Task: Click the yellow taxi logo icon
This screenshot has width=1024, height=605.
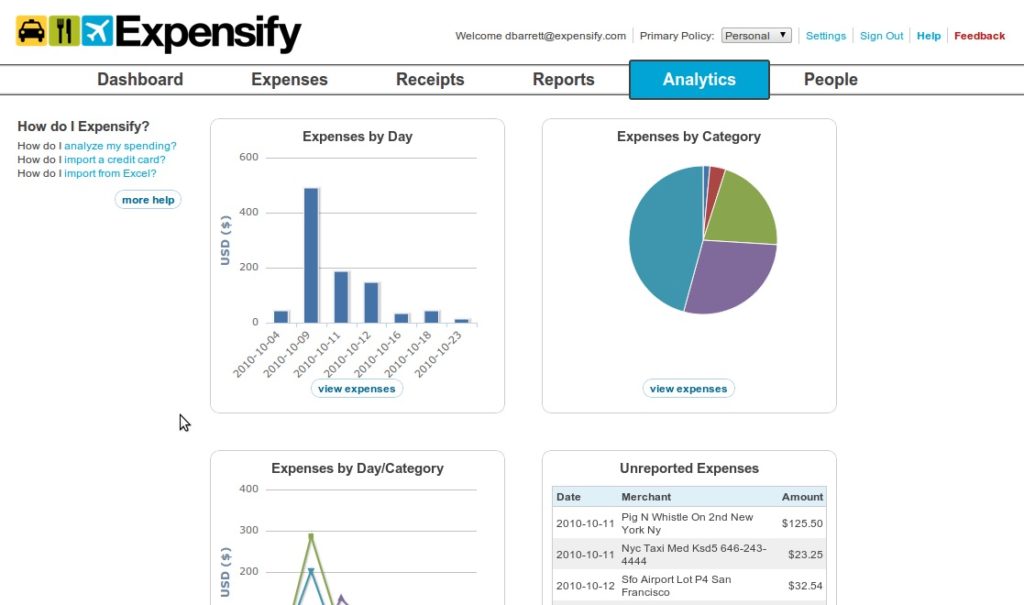Action: [x=31, y=31]
